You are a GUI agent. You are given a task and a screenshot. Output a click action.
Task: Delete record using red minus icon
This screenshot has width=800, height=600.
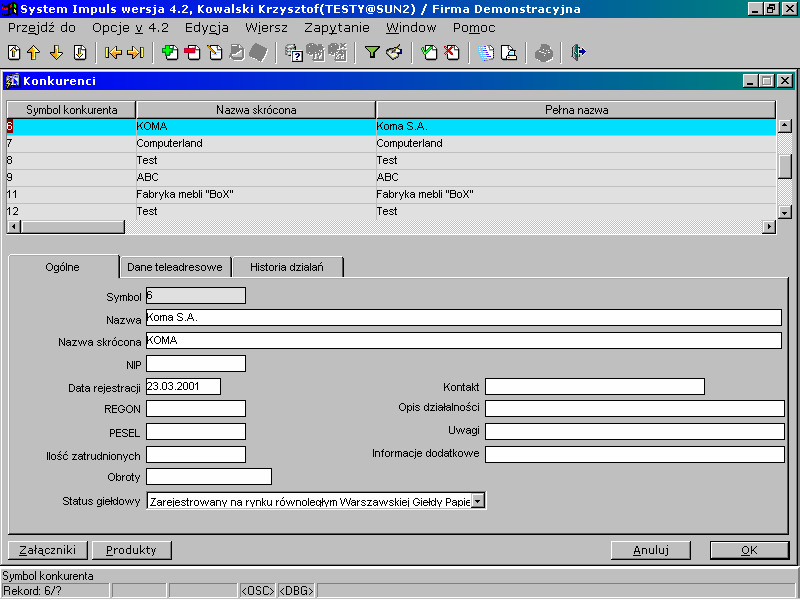(192, 53)
